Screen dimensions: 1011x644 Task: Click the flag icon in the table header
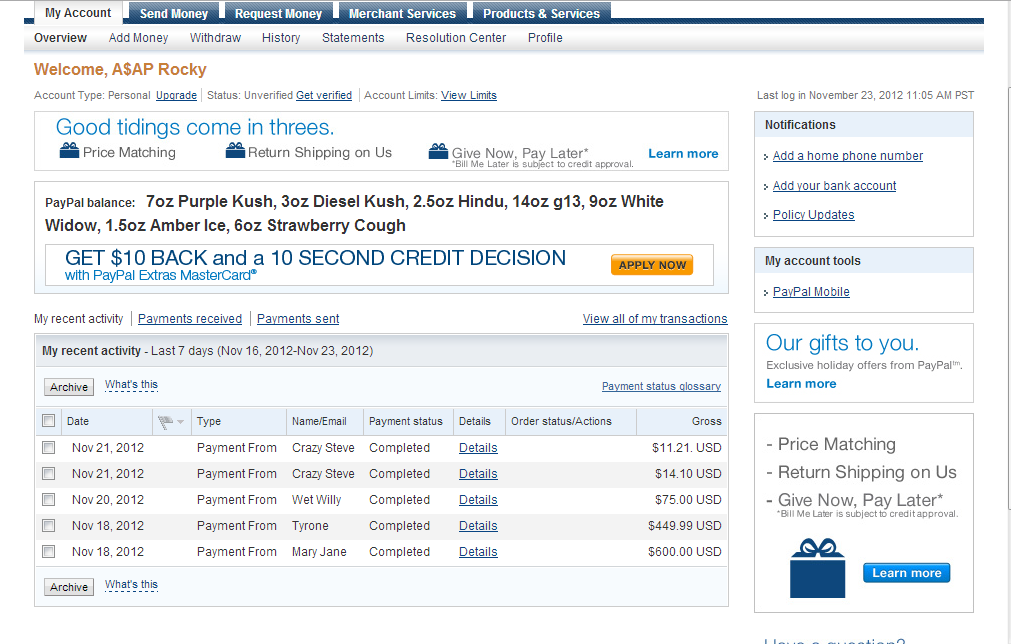[x=166, y=422]
